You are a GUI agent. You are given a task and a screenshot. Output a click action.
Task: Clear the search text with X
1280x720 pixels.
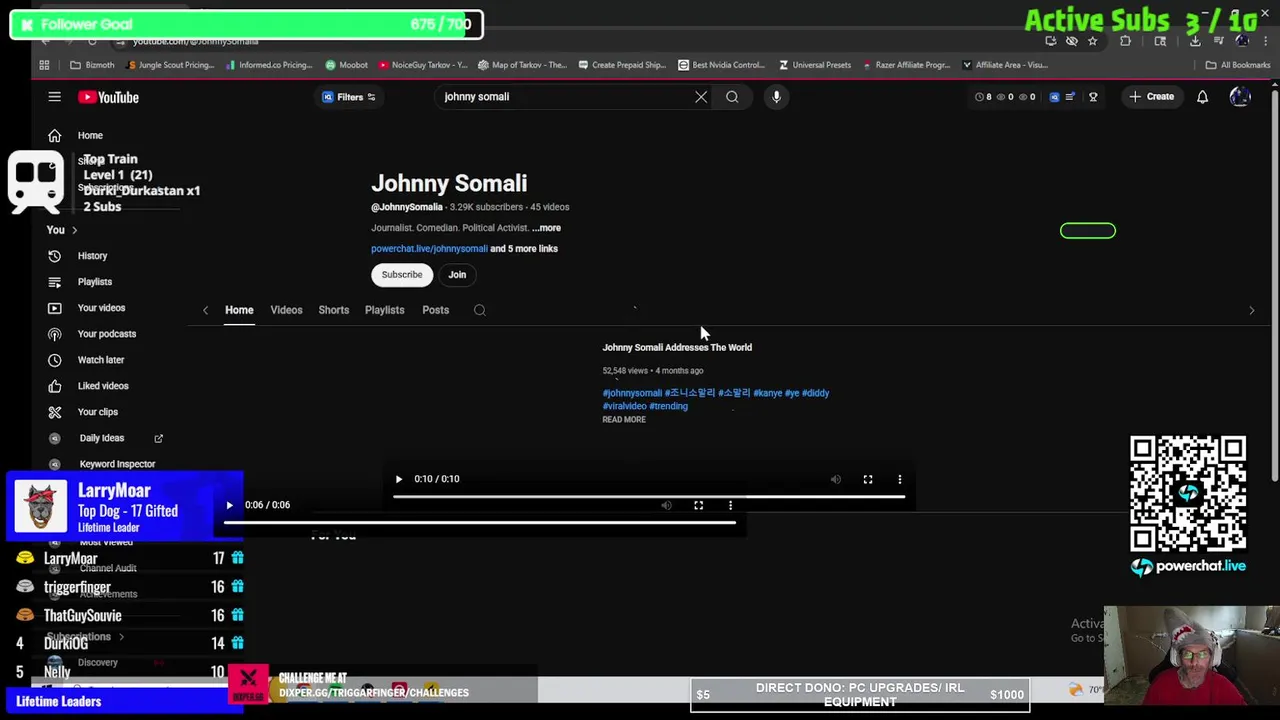701,97
